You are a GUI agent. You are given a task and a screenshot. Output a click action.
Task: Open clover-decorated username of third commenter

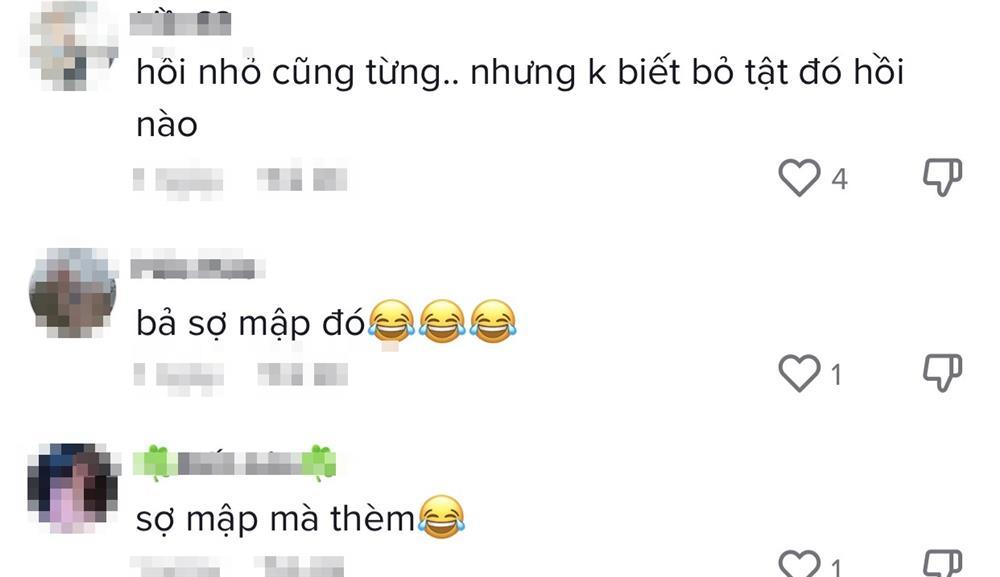(x=234, y=463)
